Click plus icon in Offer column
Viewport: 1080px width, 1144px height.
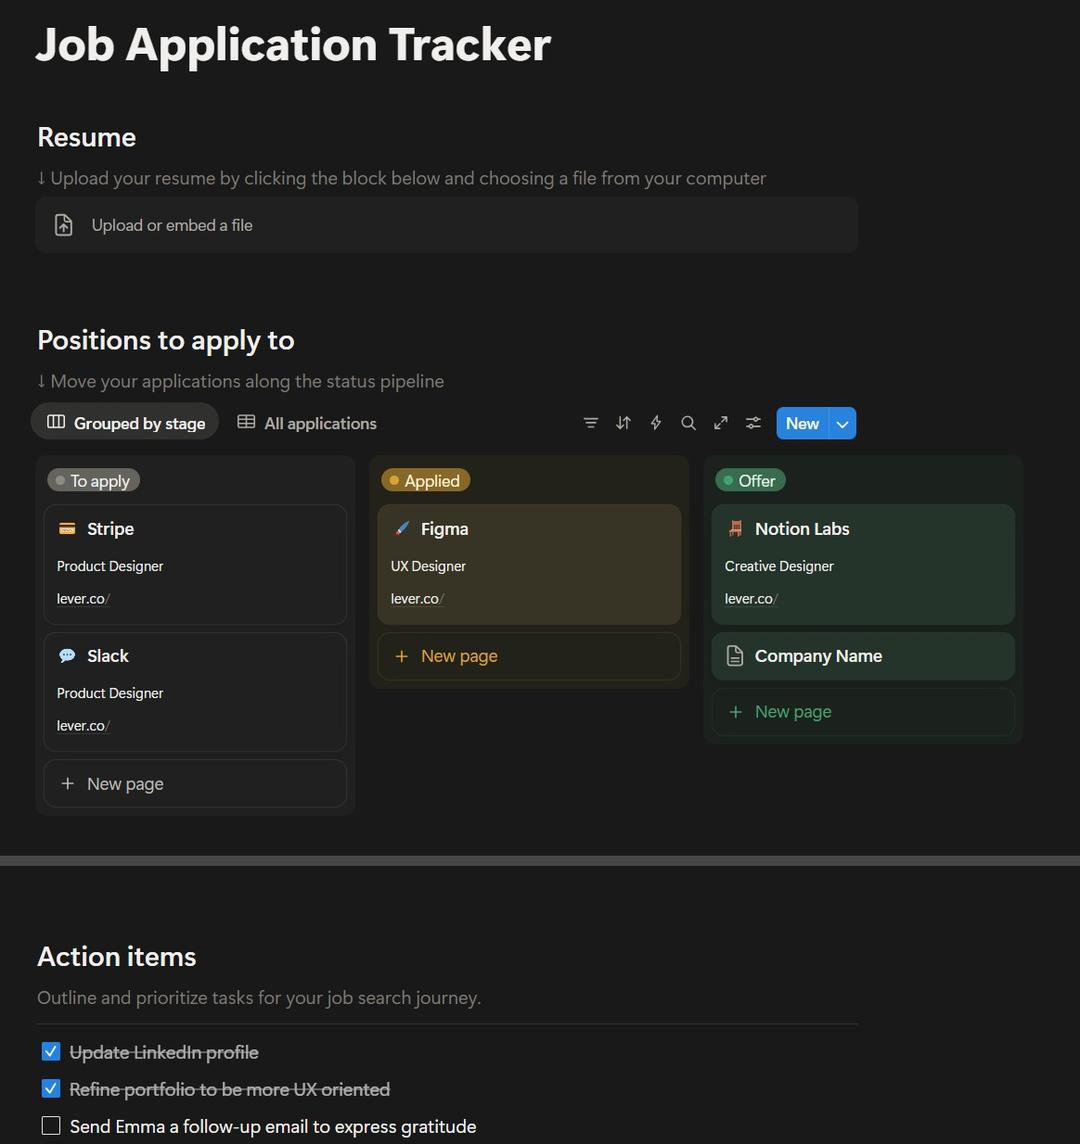click(x=736, y=711)
